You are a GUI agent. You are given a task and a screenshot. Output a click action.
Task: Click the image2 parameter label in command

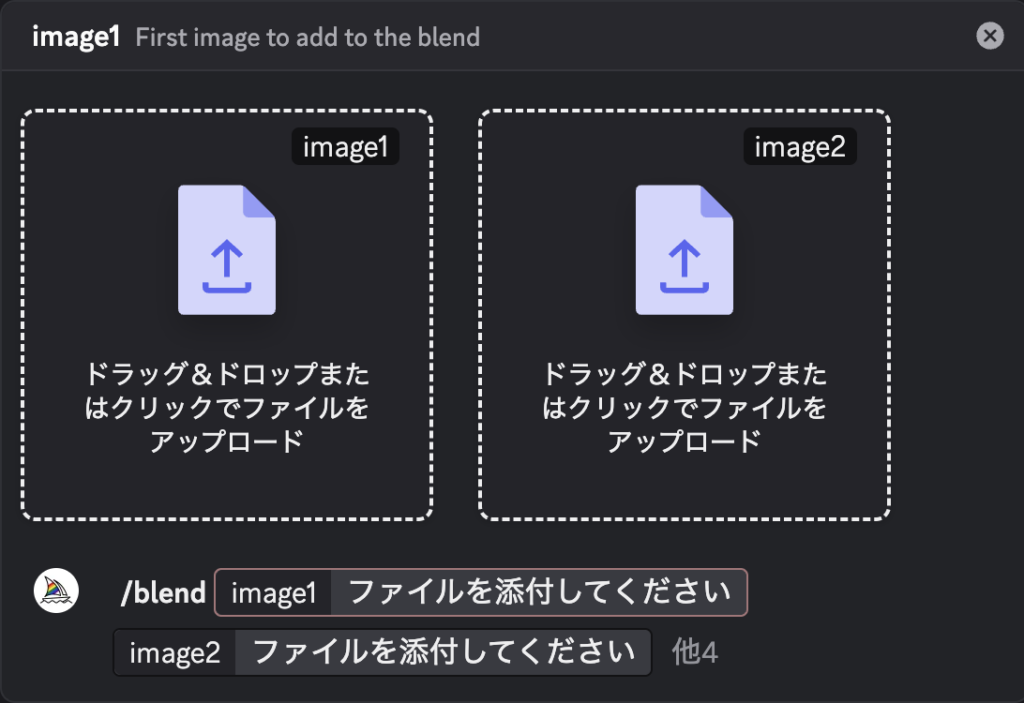tap(175, 653)
